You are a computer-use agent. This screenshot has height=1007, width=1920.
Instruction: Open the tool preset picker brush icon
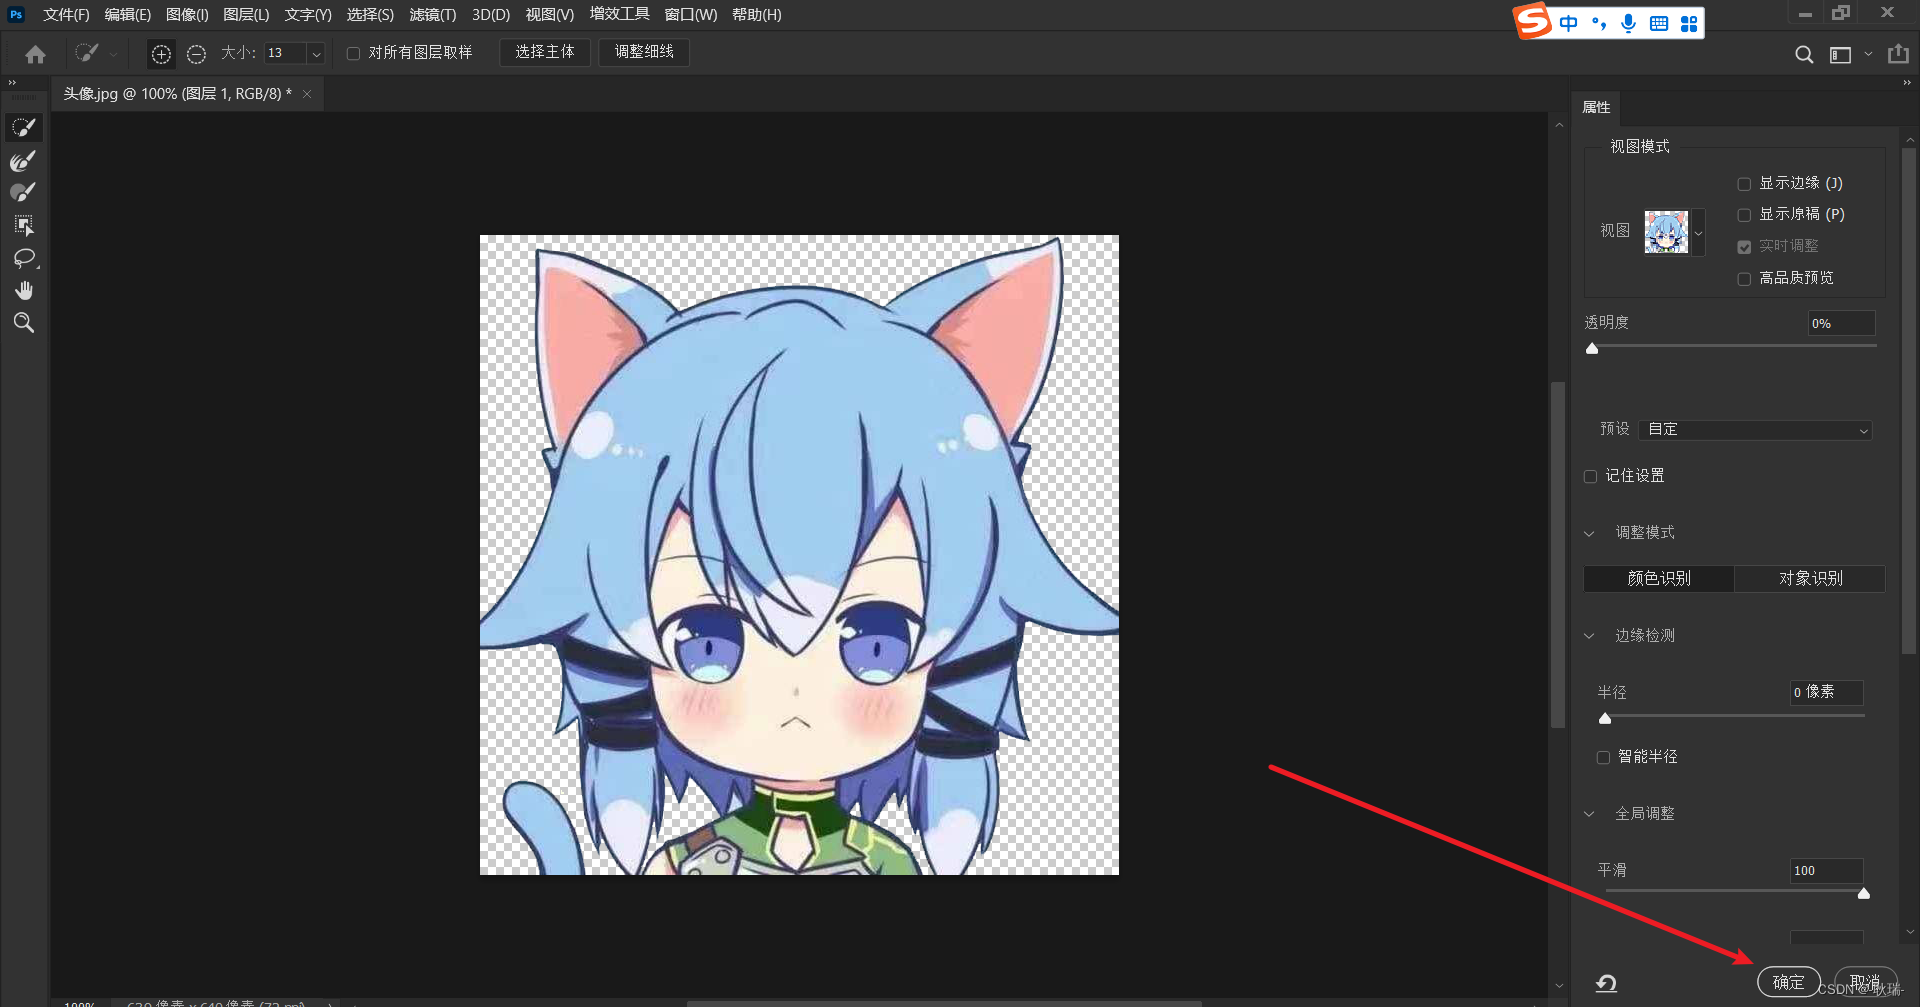point(88,53)
